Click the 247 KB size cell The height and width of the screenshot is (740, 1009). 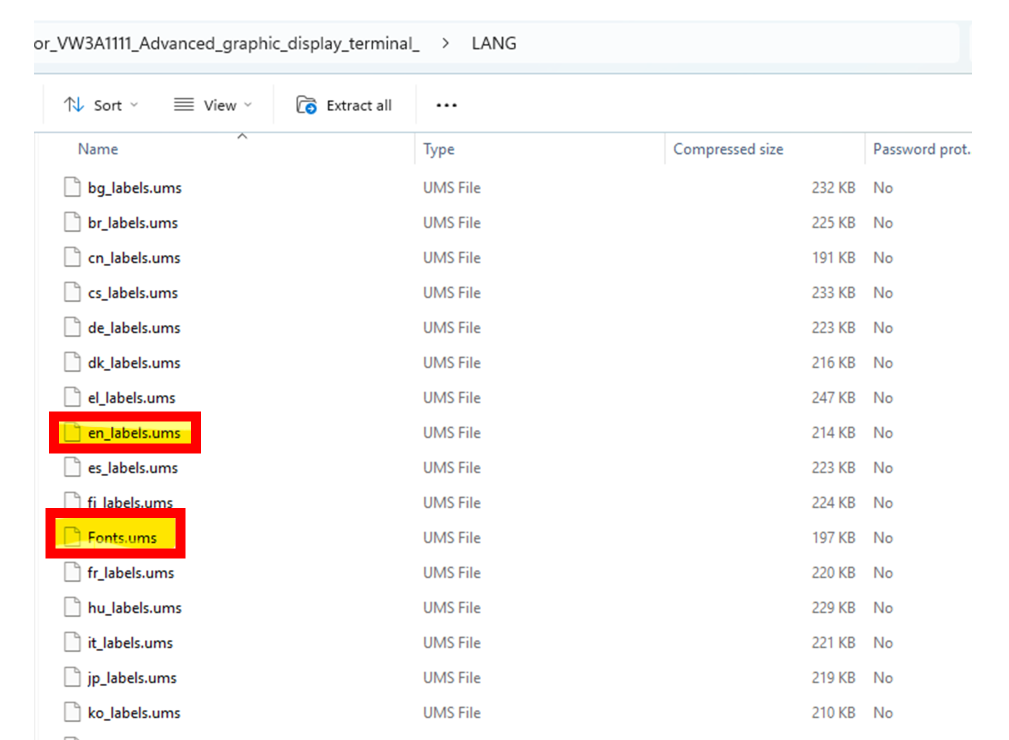pyautogui.click(x=833, y=397)
